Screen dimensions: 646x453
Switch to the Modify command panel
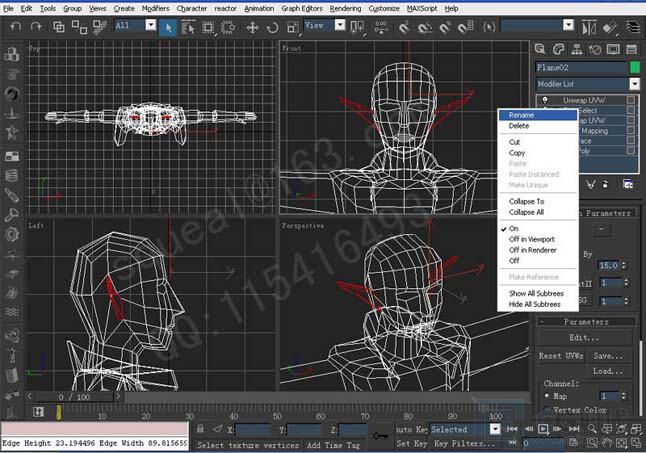[x=558, y=49]
